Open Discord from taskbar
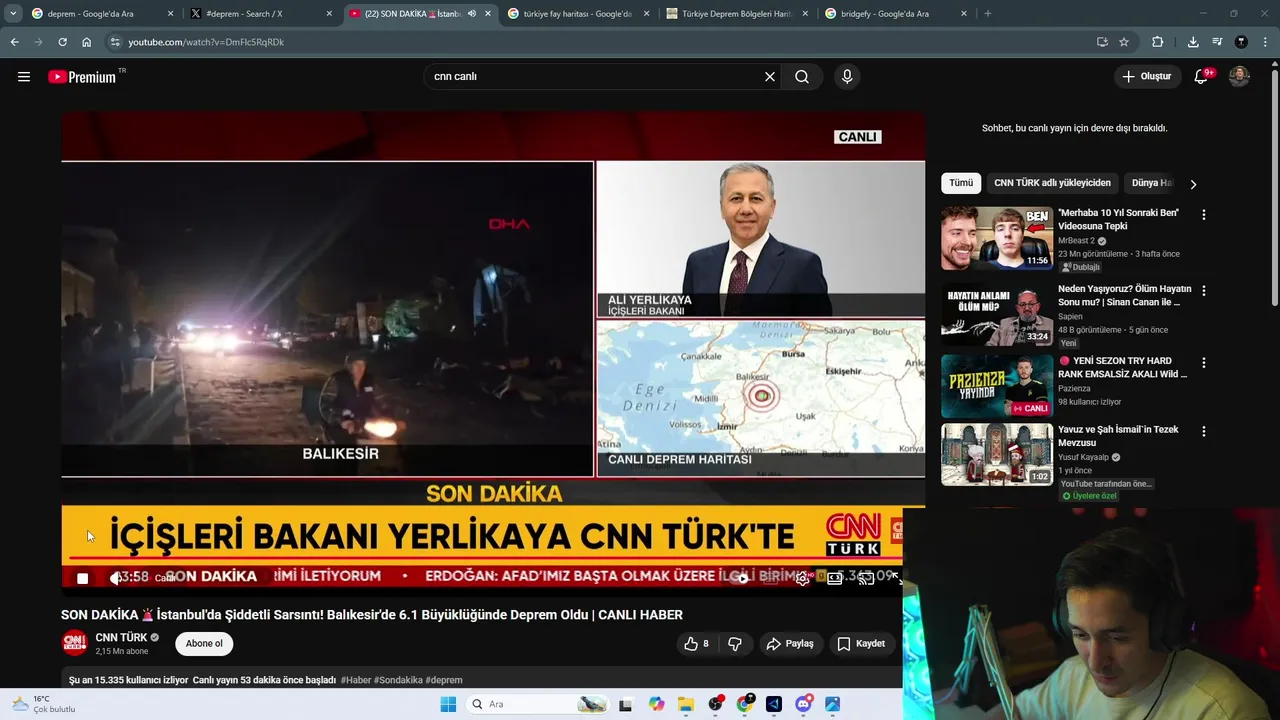 (803, 704)
